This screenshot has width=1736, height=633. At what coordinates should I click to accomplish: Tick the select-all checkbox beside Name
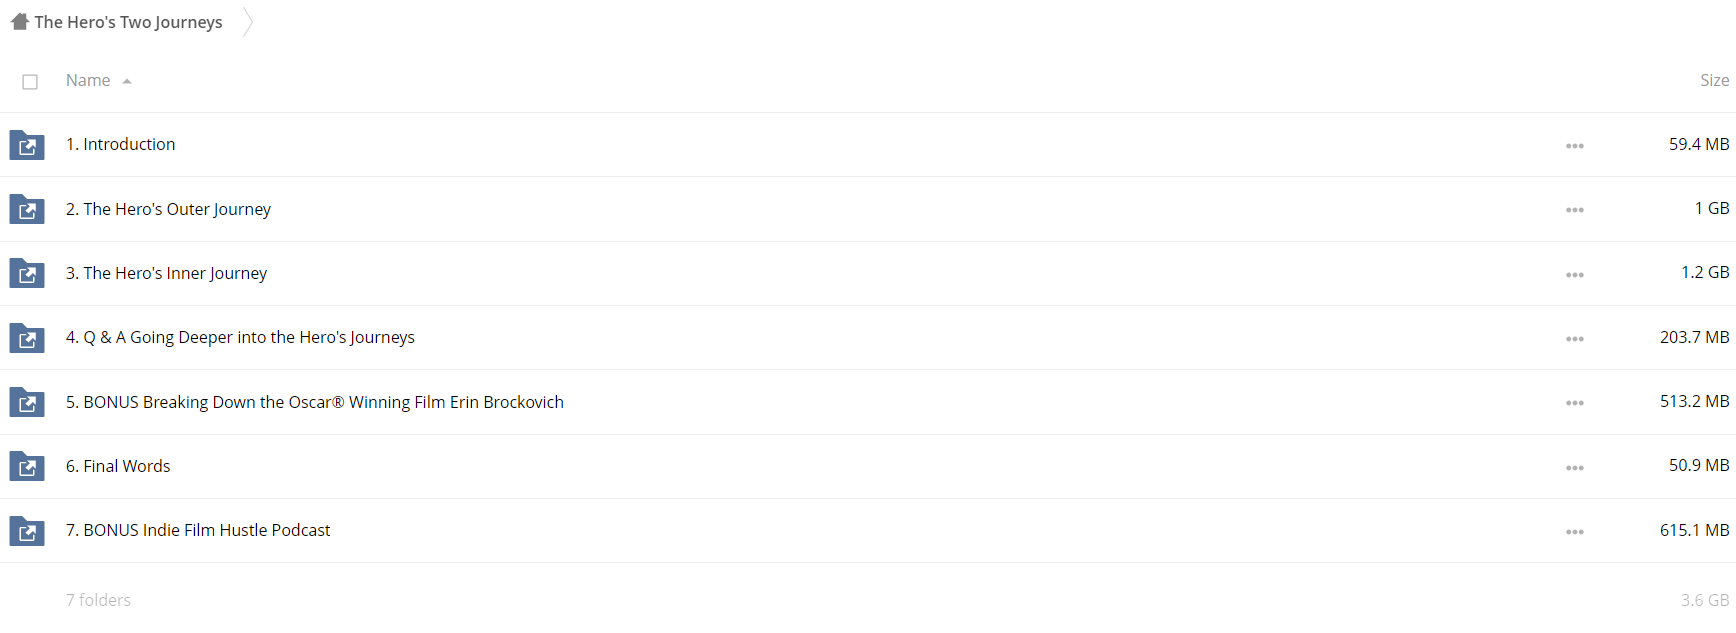[30, 82]
